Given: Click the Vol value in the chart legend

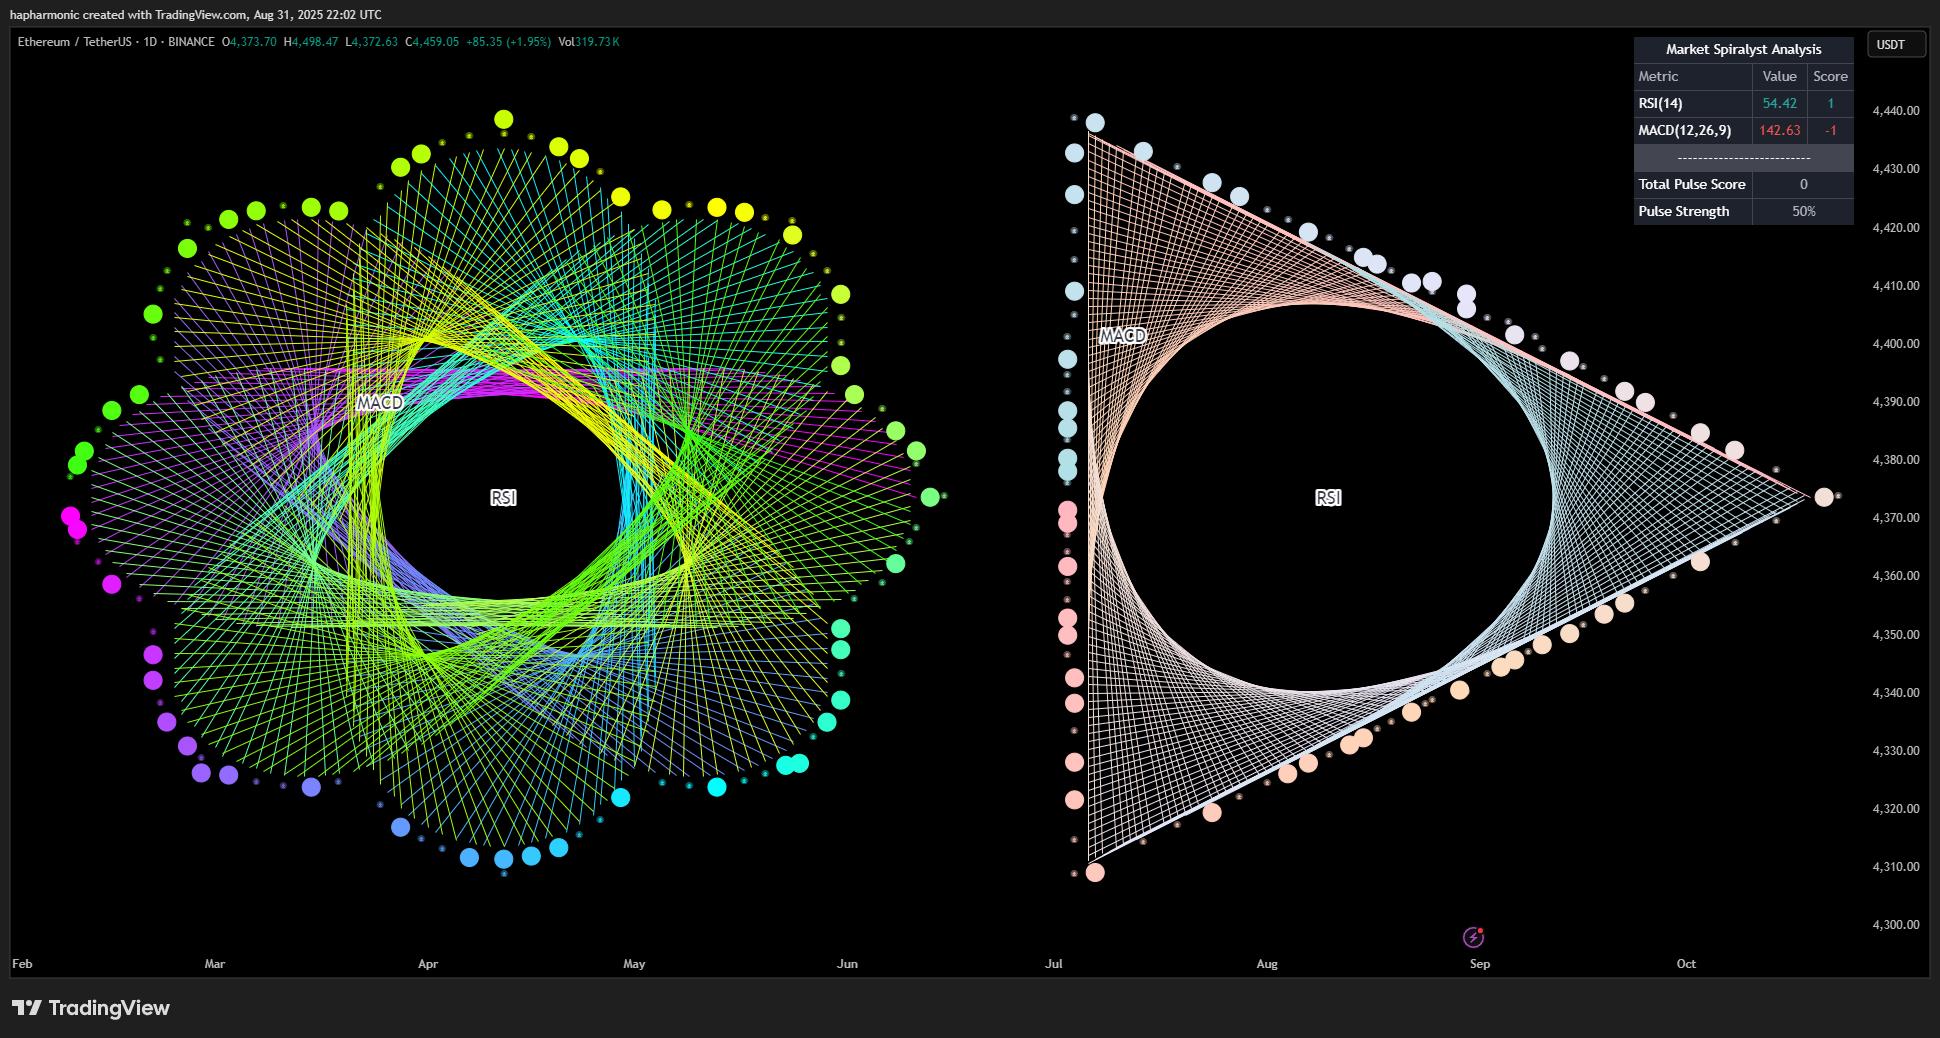Looking at the screenshot, I should (589, 42).
